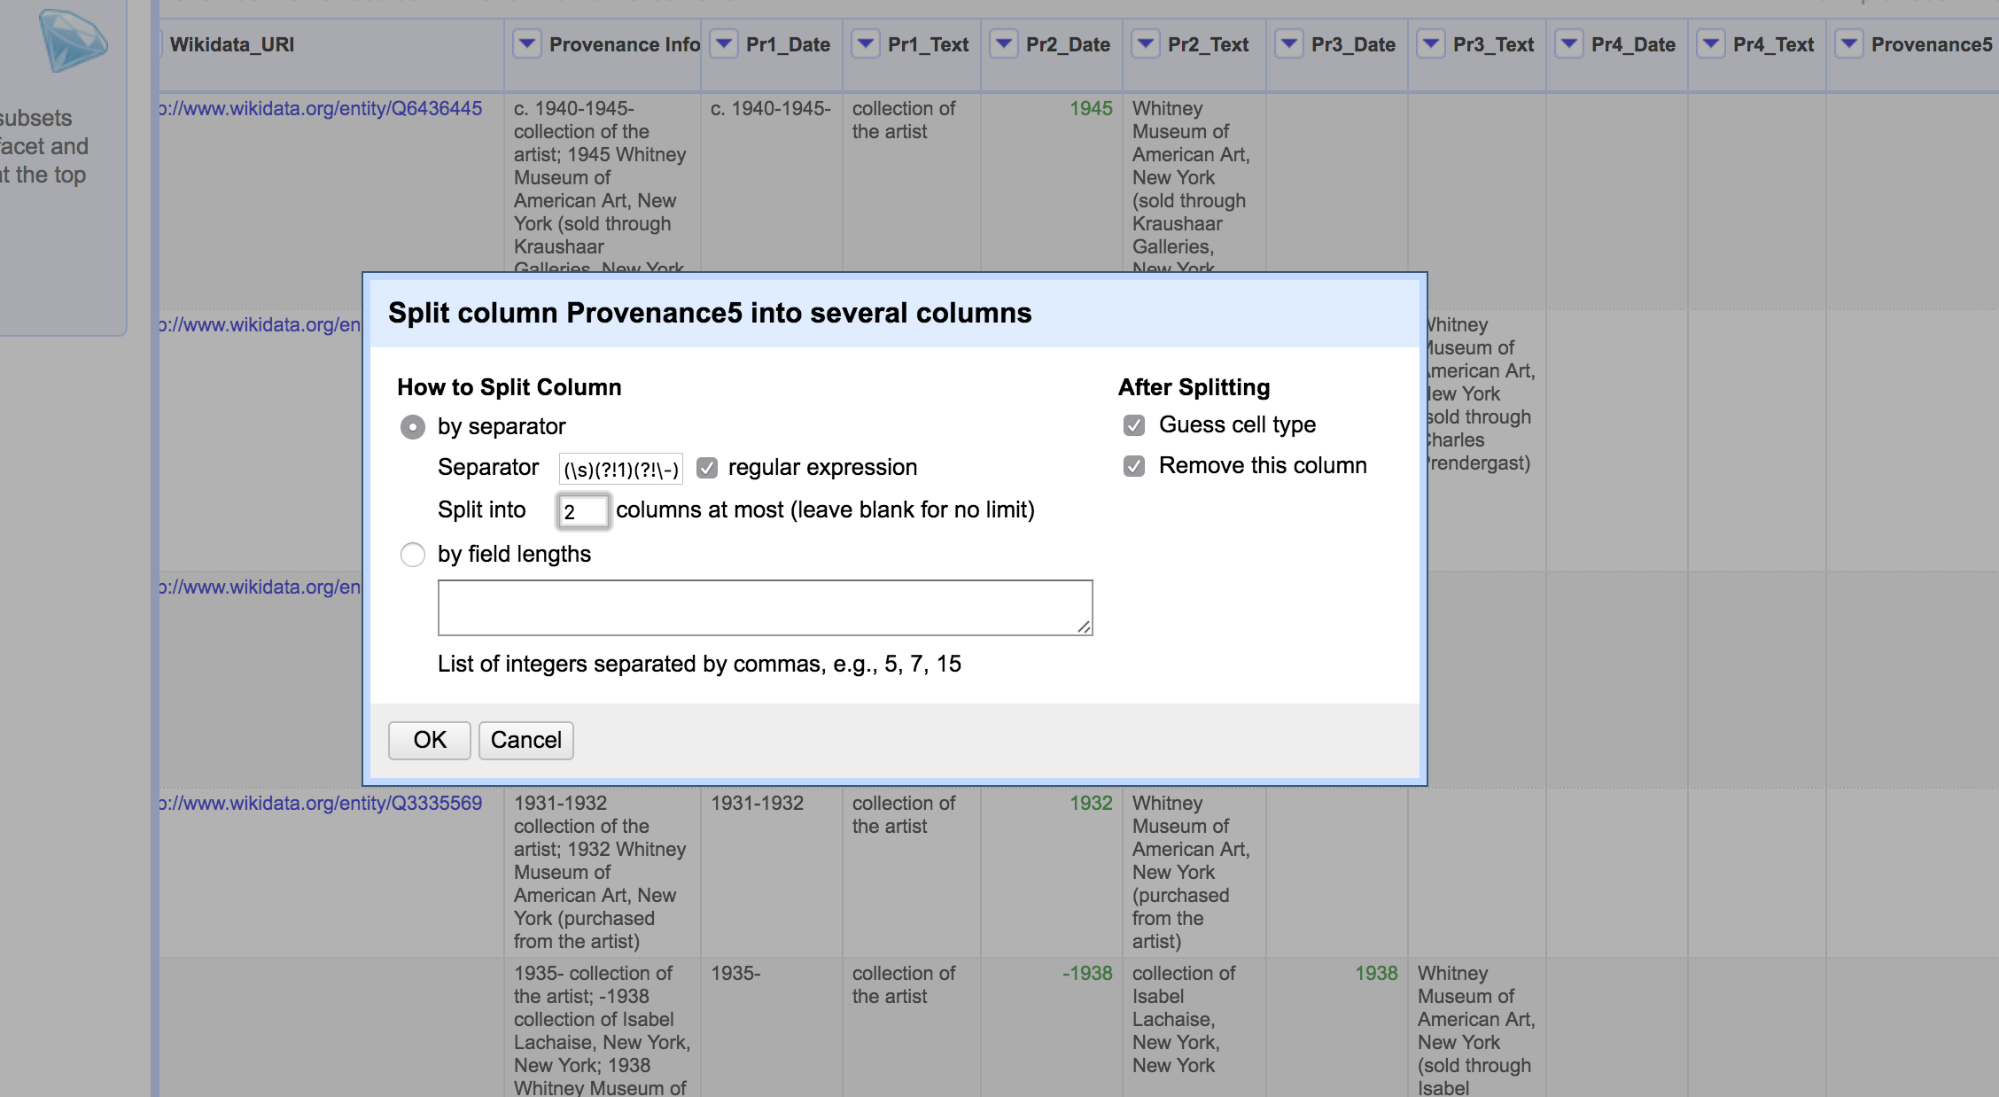Open the Pr2_Date column menu arrow
This screenshot has width=1999, height=1097.
[1004, 44]
